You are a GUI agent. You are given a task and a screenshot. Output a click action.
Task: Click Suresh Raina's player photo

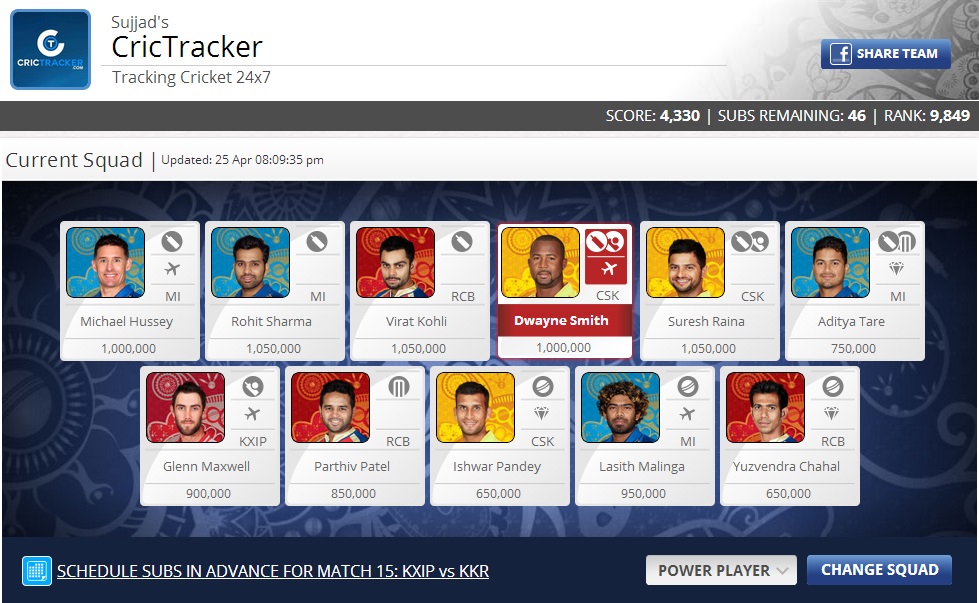pyautogui.click(x=685, y=262)
